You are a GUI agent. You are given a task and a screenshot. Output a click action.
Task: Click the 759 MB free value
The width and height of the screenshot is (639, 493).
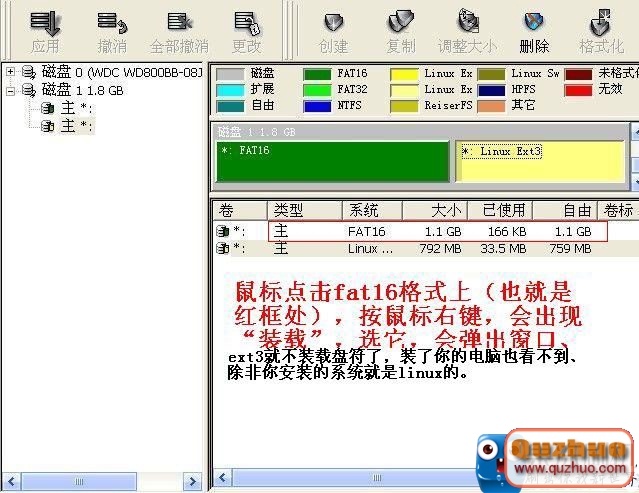coord(571,249)
